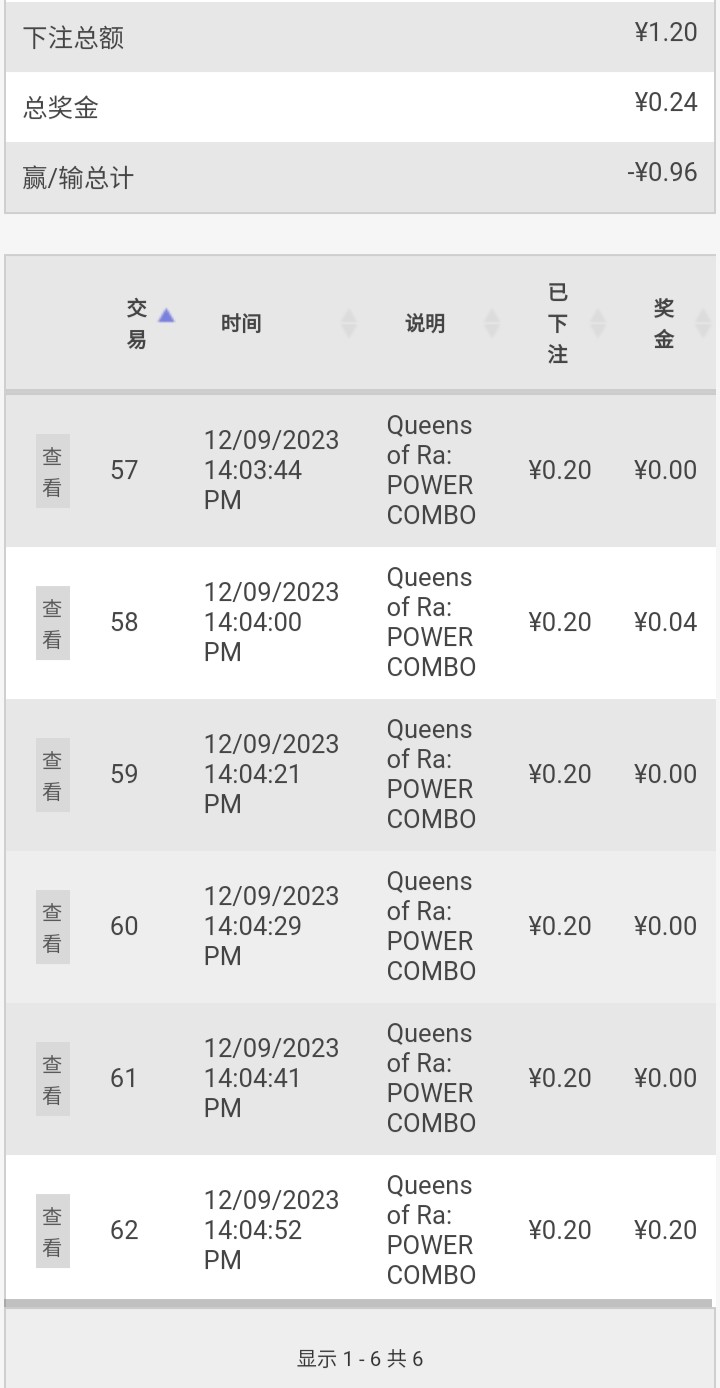Screen dimensions: 720x1388
Task: Click the total prize amount ¥0.24
Action: pyautogui.click(x=666, y=102)
